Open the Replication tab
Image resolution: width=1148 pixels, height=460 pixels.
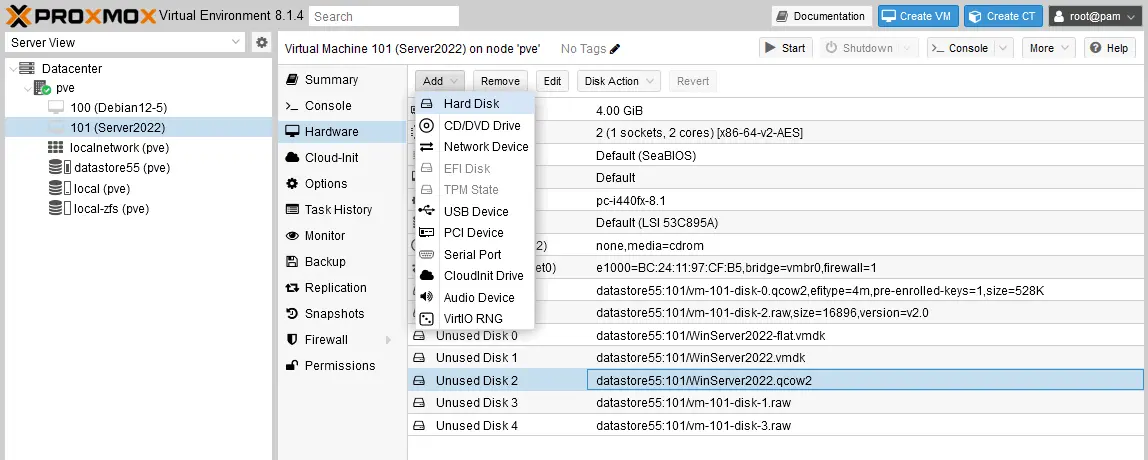[343, 288]
